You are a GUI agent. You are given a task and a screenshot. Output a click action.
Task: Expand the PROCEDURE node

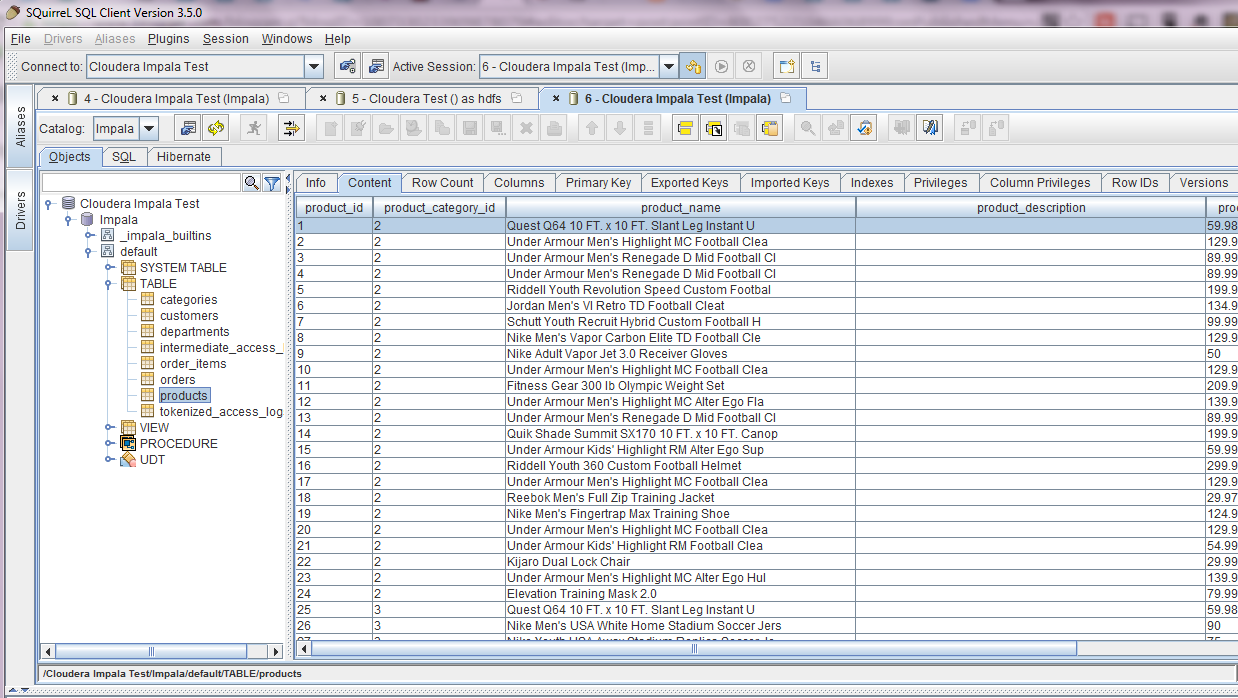pos(109,444)
